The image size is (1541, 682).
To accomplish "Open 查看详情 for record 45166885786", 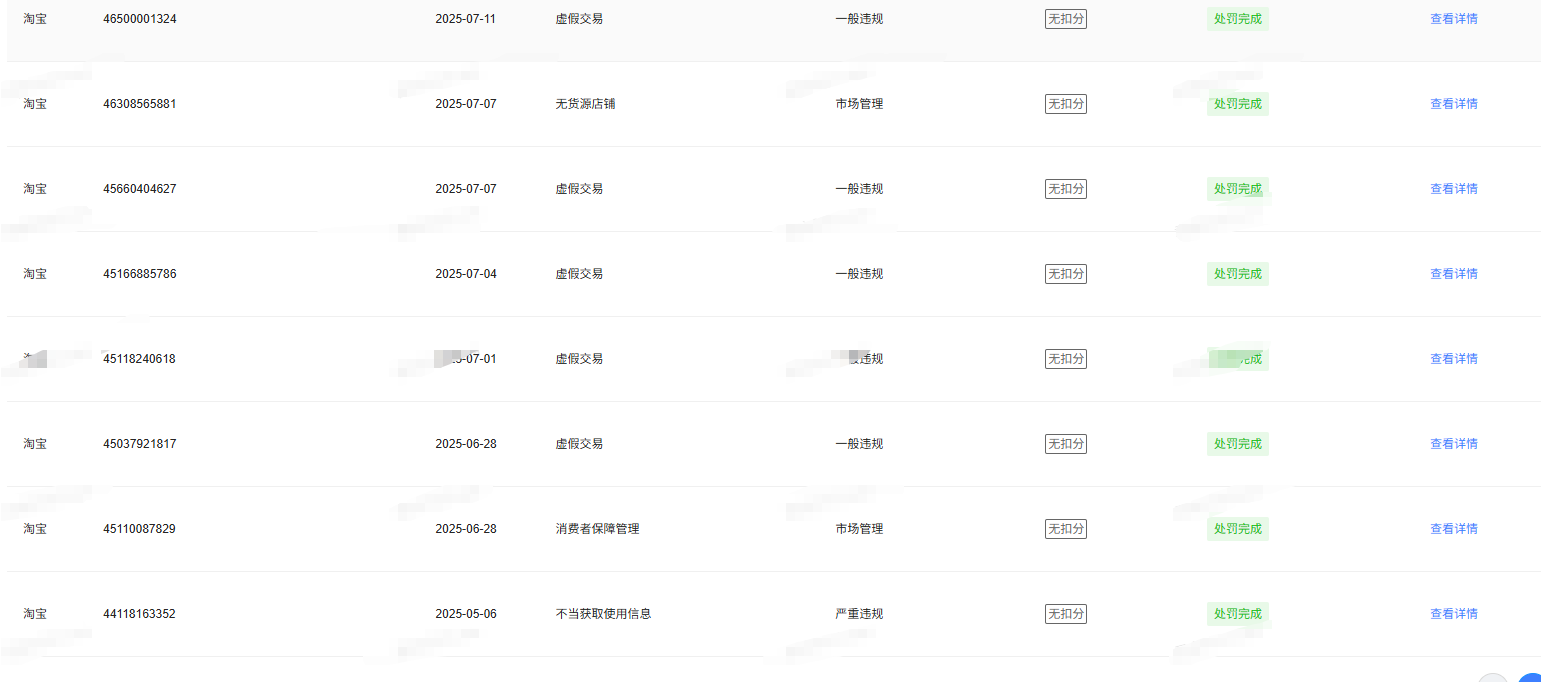I will click(1453, 274).
